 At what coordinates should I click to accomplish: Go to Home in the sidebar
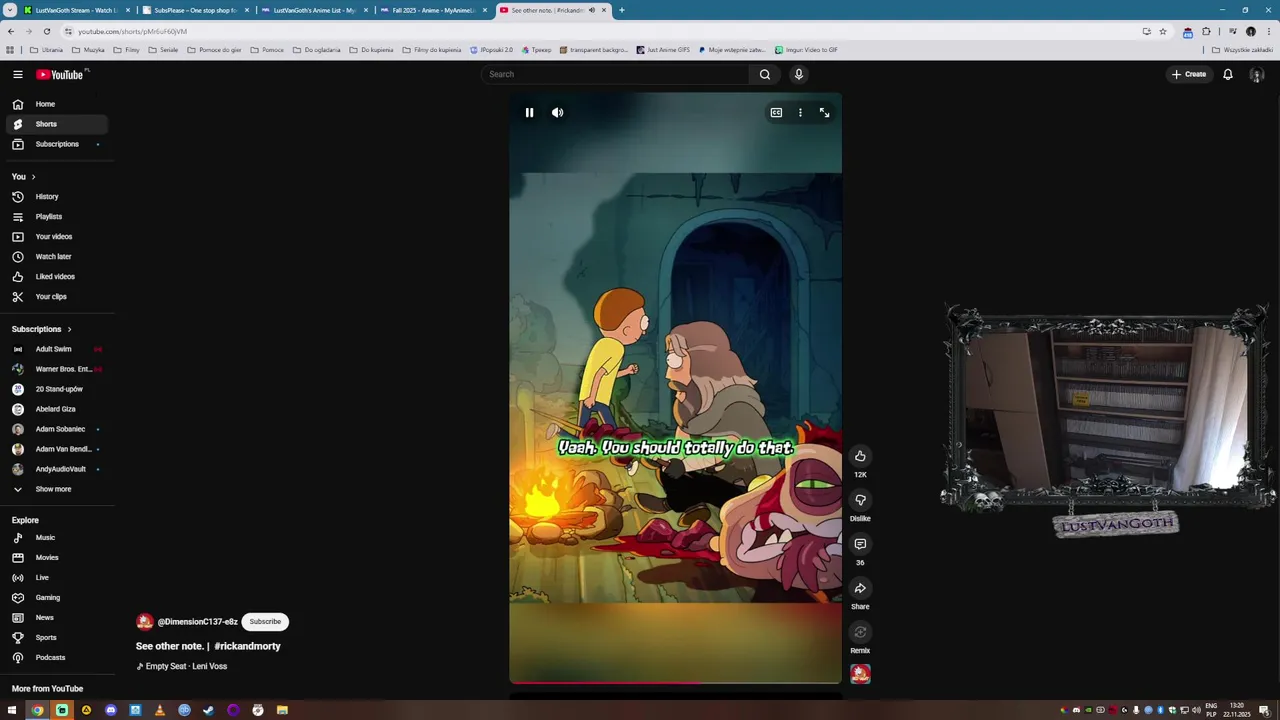tap(57, 104)
